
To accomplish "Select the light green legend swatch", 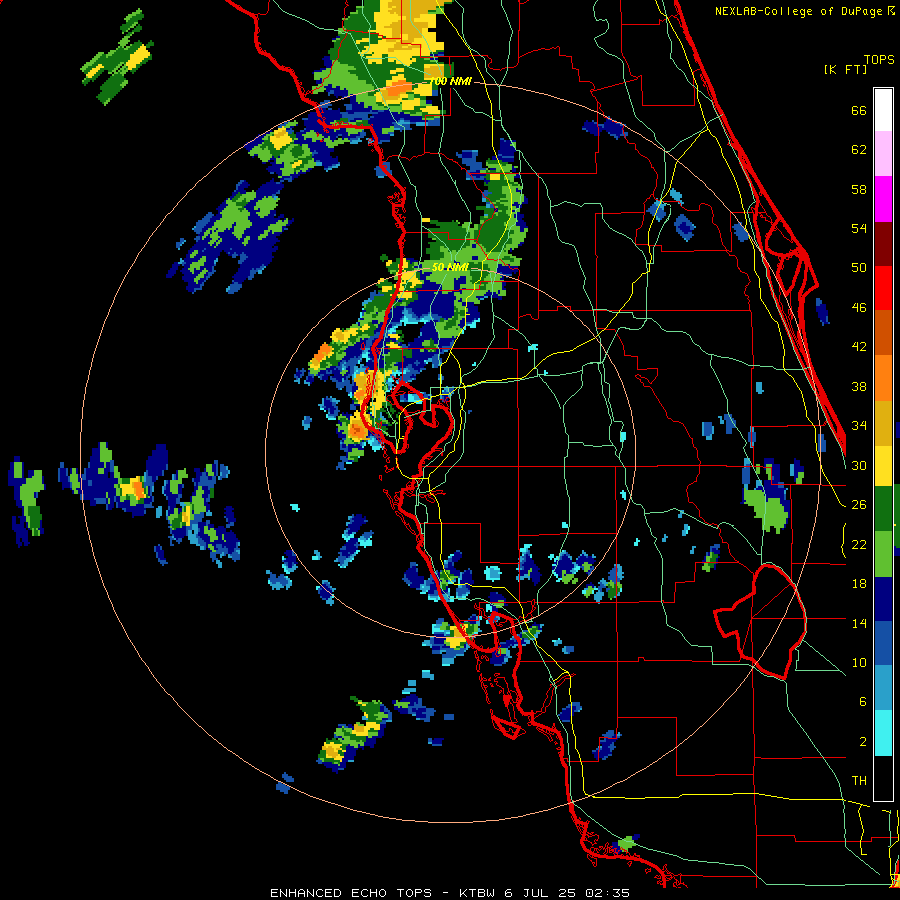I will (883, 554).
